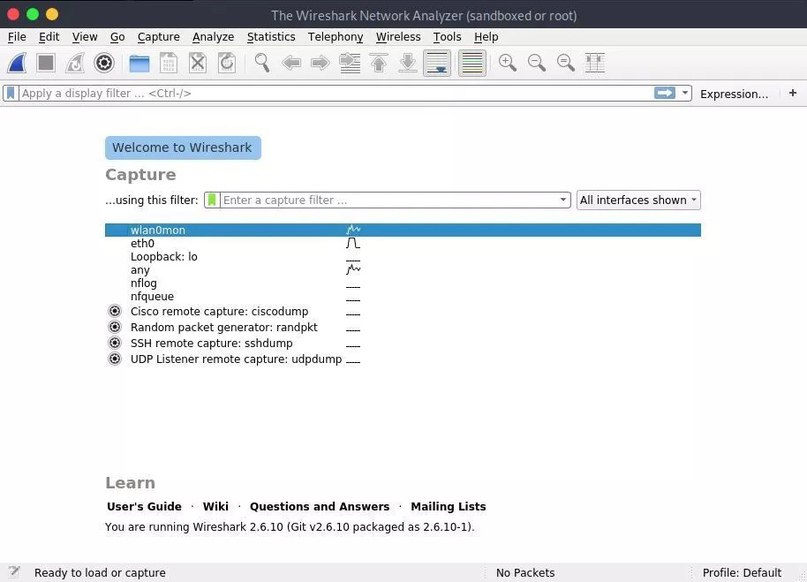The image size is (807, 582).
Task: Open the View menu
Action: (84, 37)
